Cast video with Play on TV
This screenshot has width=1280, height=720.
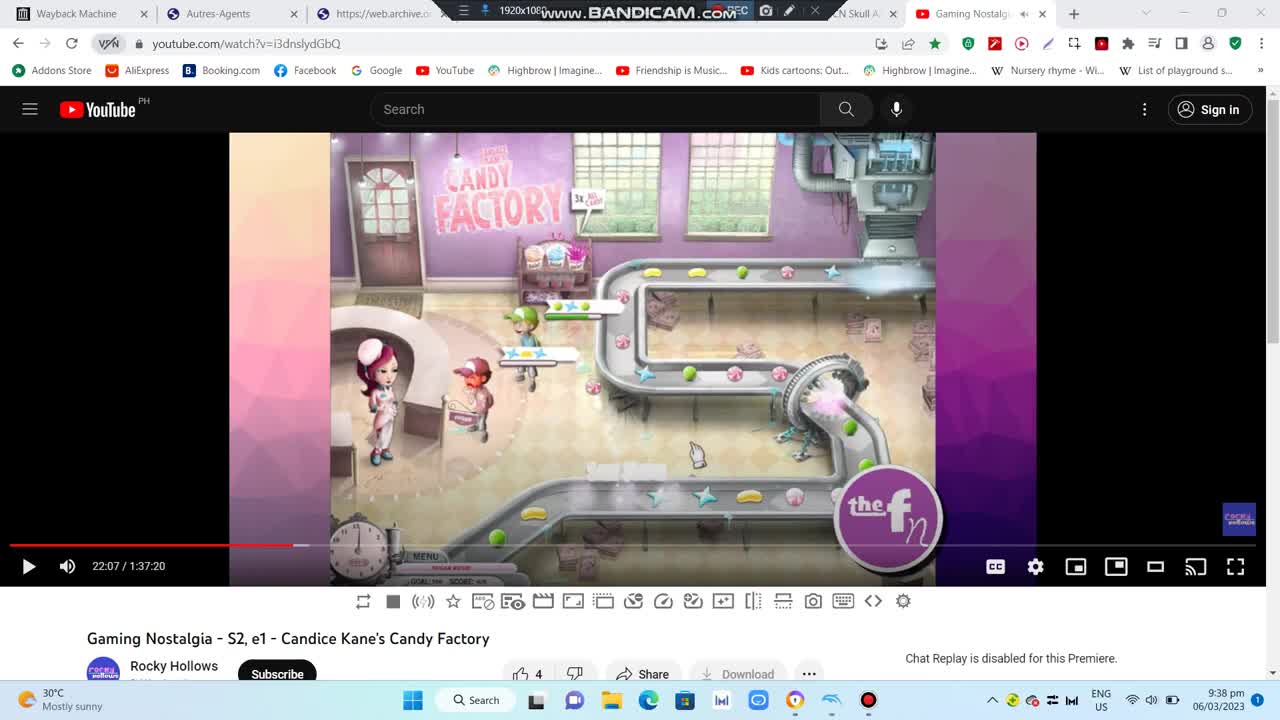pos(1195,566)
